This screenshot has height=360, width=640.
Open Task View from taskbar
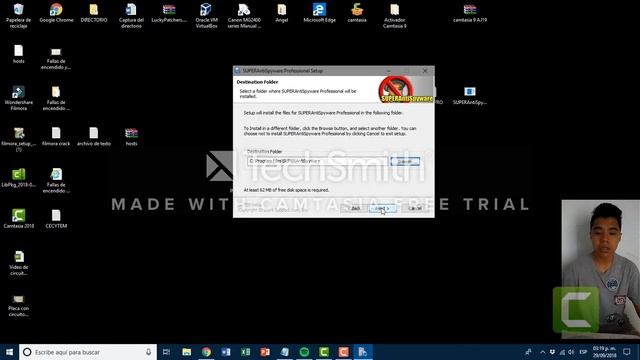point(167,352)
